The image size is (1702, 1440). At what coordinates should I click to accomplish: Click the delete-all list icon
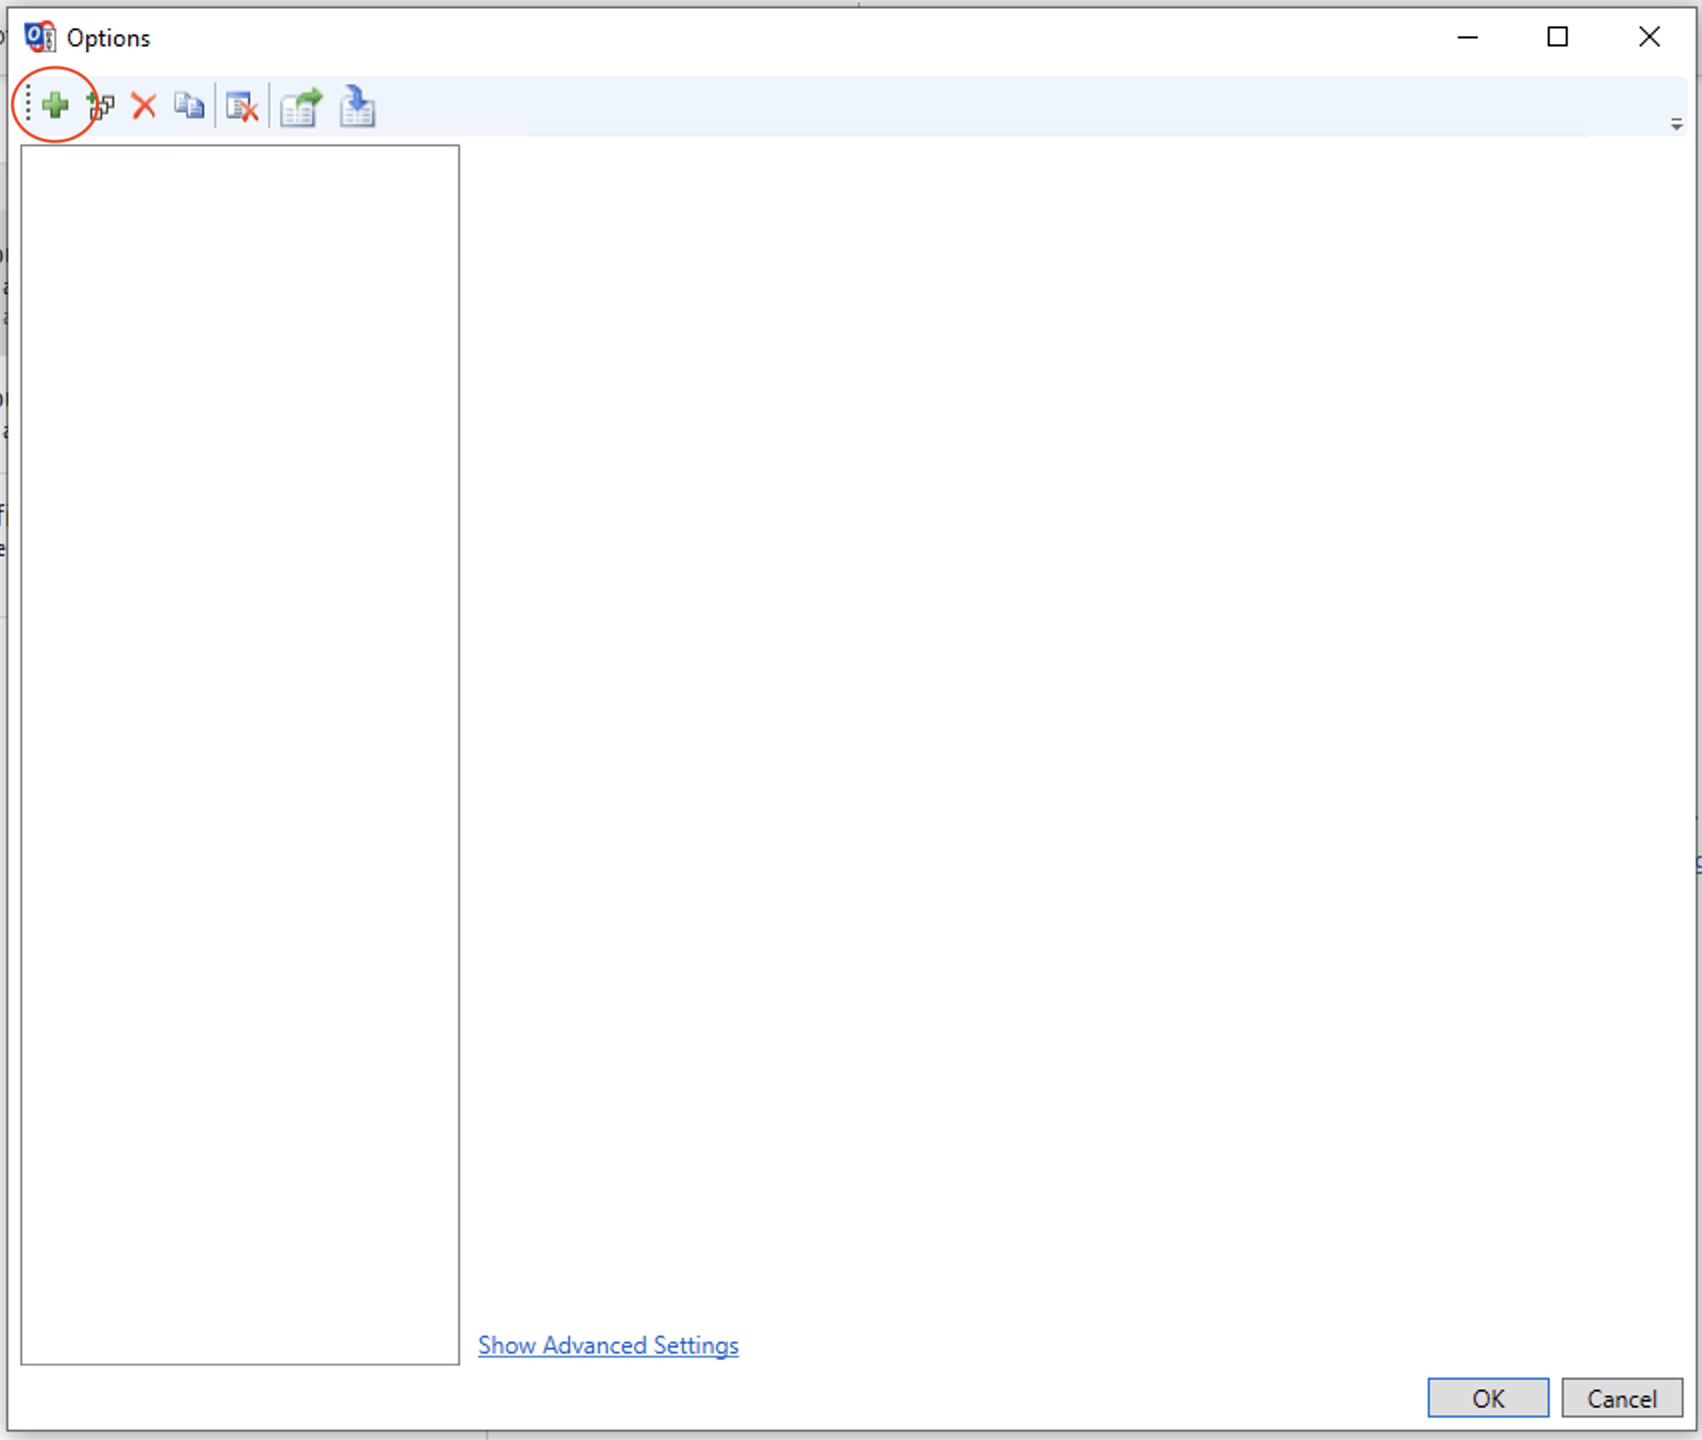pos(242,106)
